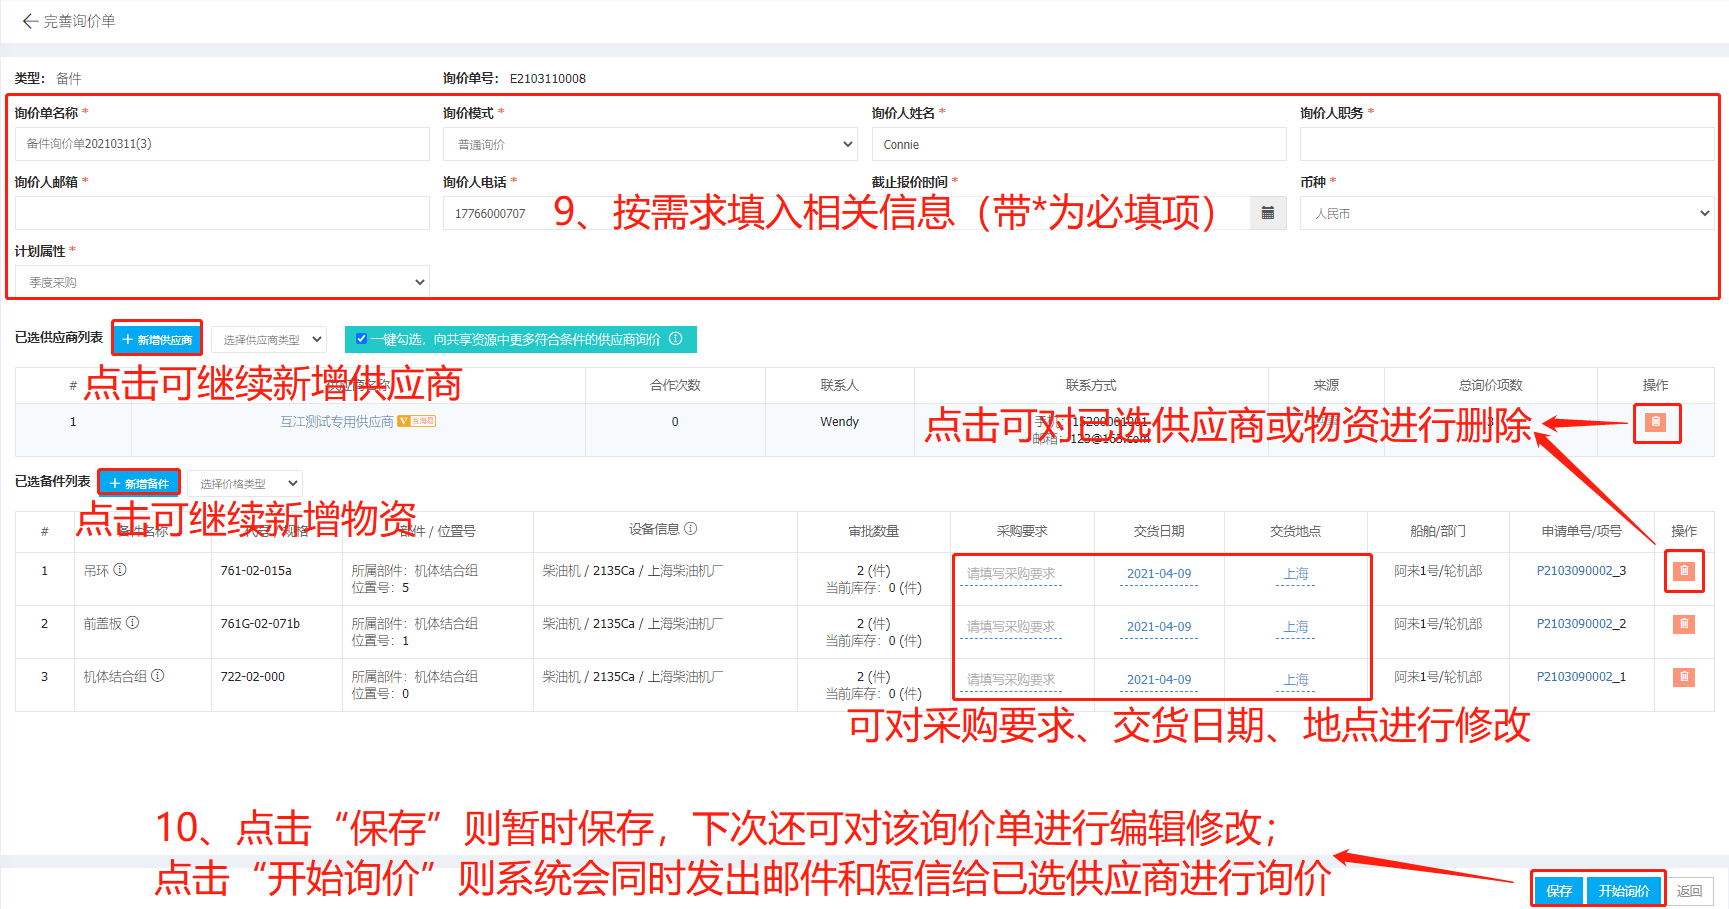Edit 采购要求 for the 前盖板 row
This screenshot has height=909, width=1729.
point(1011,627)
